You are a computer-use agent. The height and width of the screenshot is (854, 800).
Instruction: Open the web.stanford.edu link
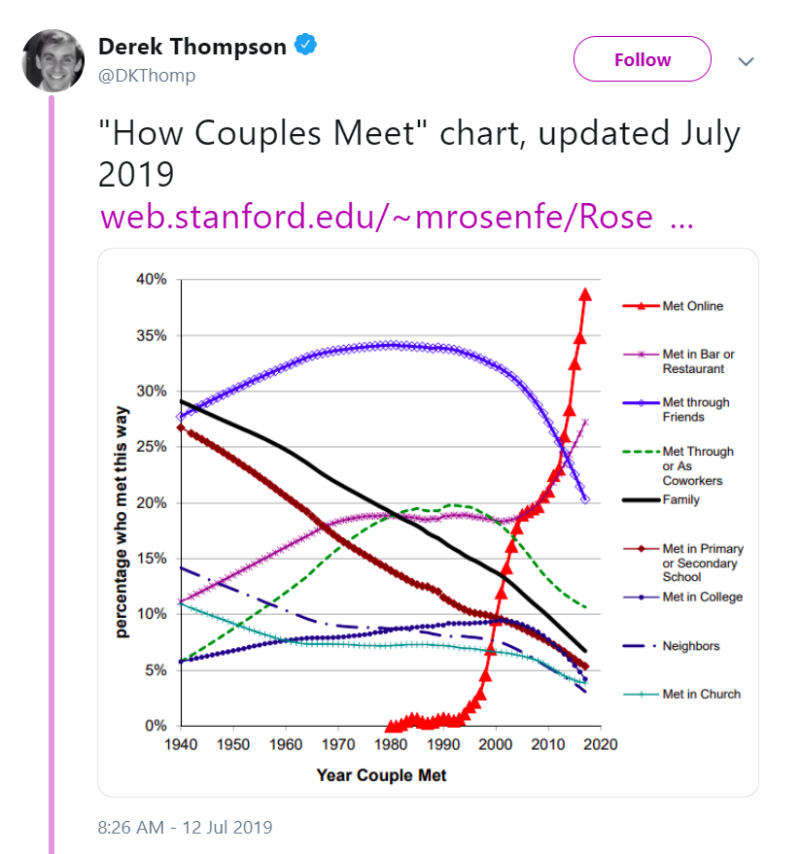[x=396, y=217]
